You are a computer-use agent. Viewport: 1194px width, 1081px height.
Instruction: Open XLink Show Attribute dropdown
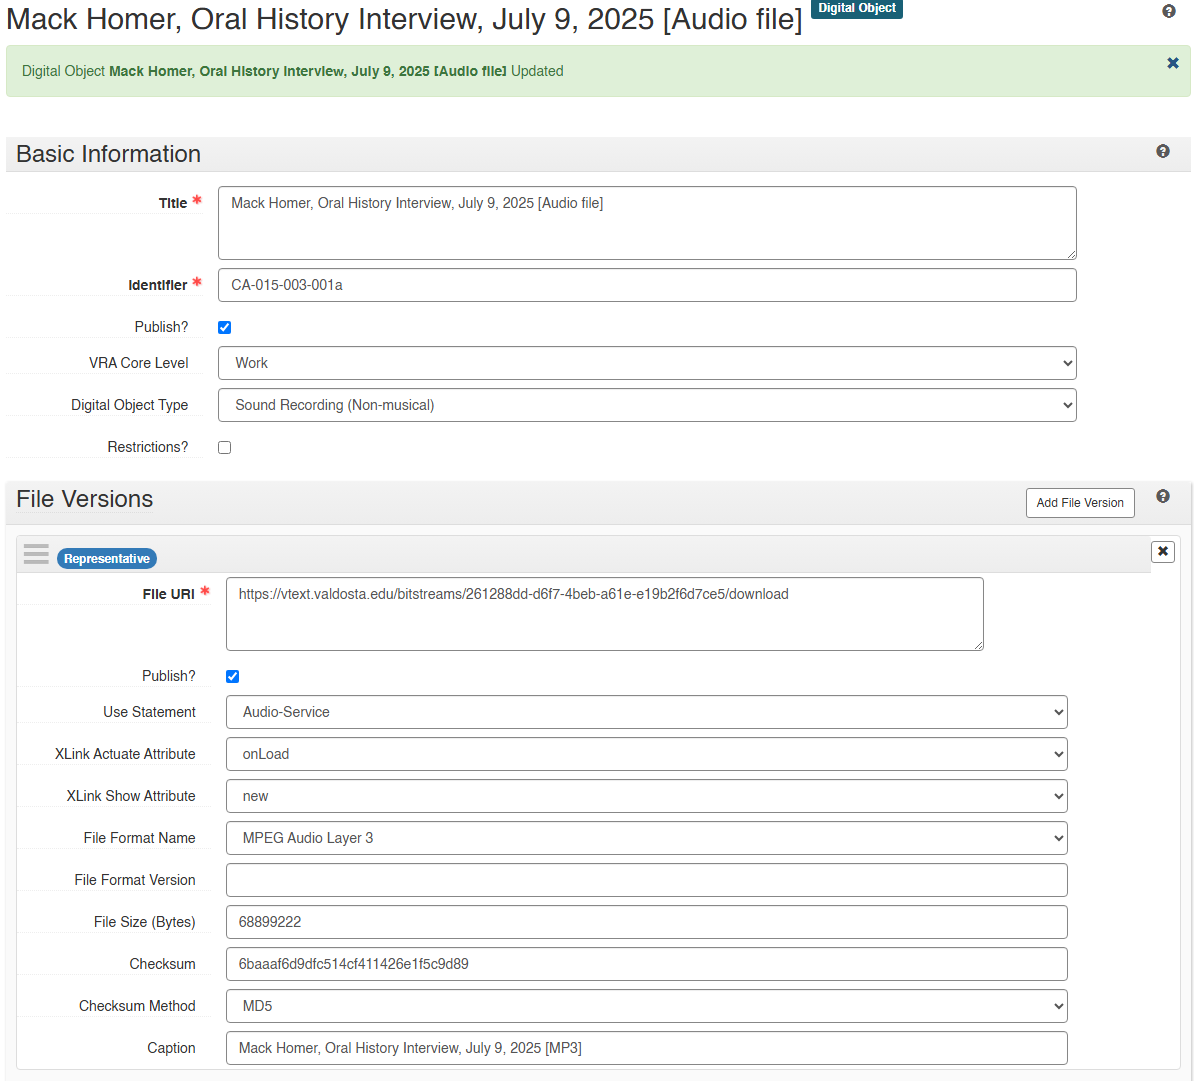click(x=646, y=796)
